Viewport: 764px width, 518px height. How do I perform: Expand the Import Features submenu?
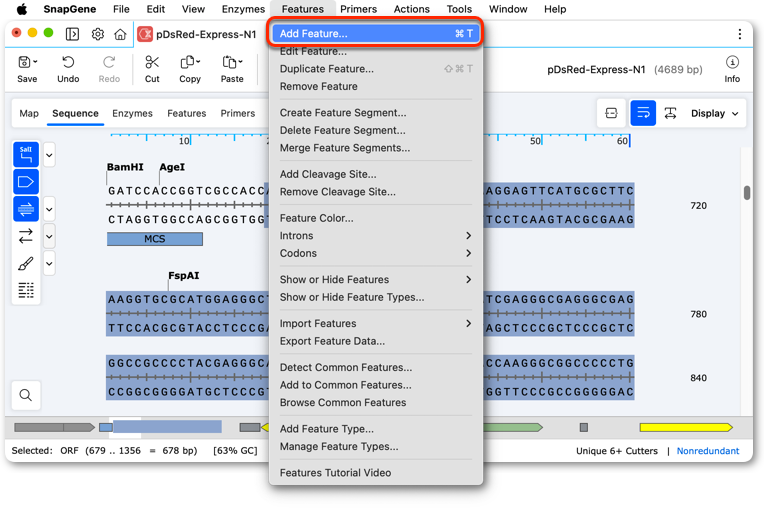pyautogui.click(x=376, y=324)
